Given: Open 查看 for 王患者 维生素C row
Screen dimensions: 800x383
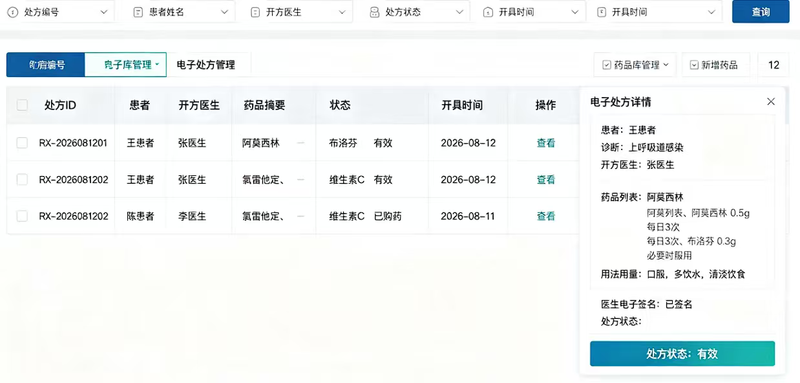Looking at the screenshot, I should coord(545,180).
